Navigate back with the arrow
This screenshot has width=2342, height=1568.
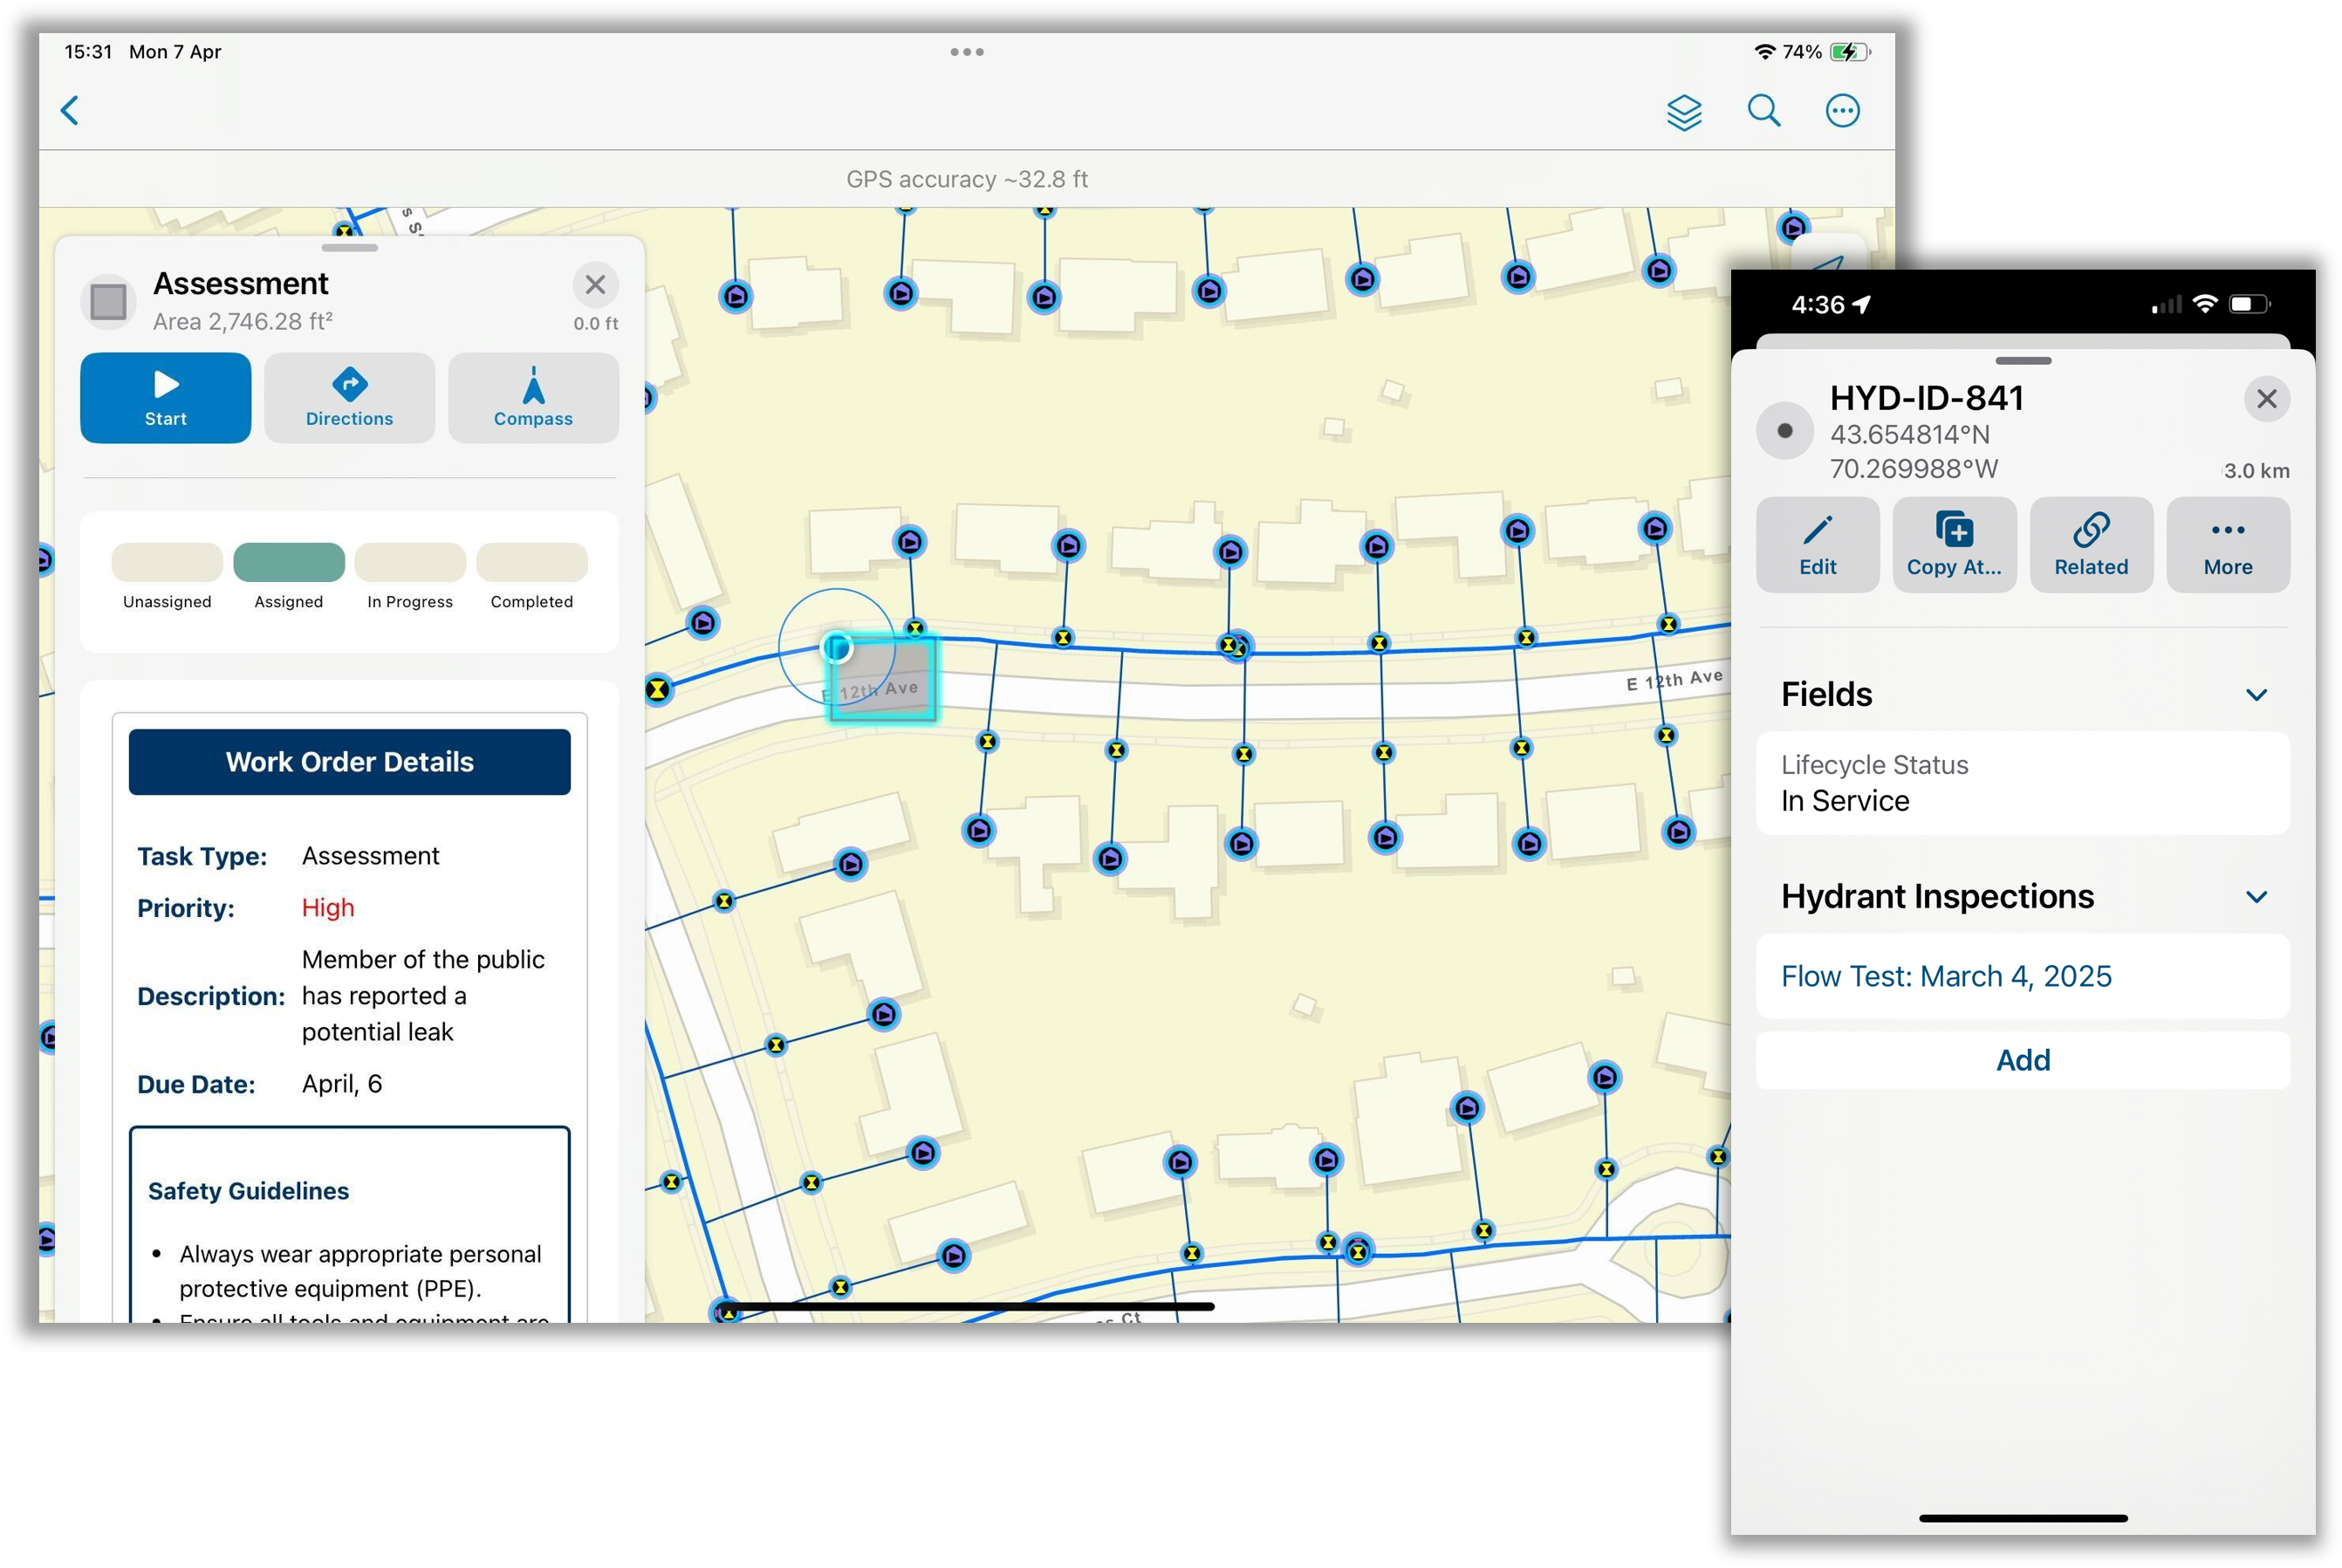click(69, 110)
